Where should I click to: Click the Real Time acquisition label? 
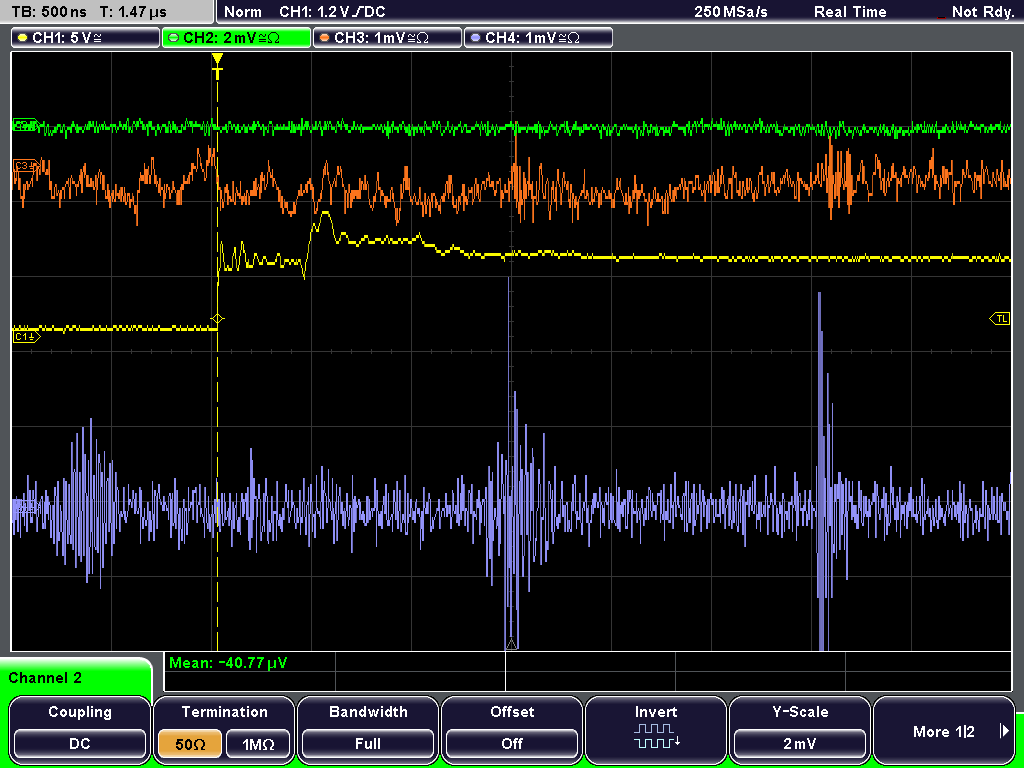tap(850, 12)
